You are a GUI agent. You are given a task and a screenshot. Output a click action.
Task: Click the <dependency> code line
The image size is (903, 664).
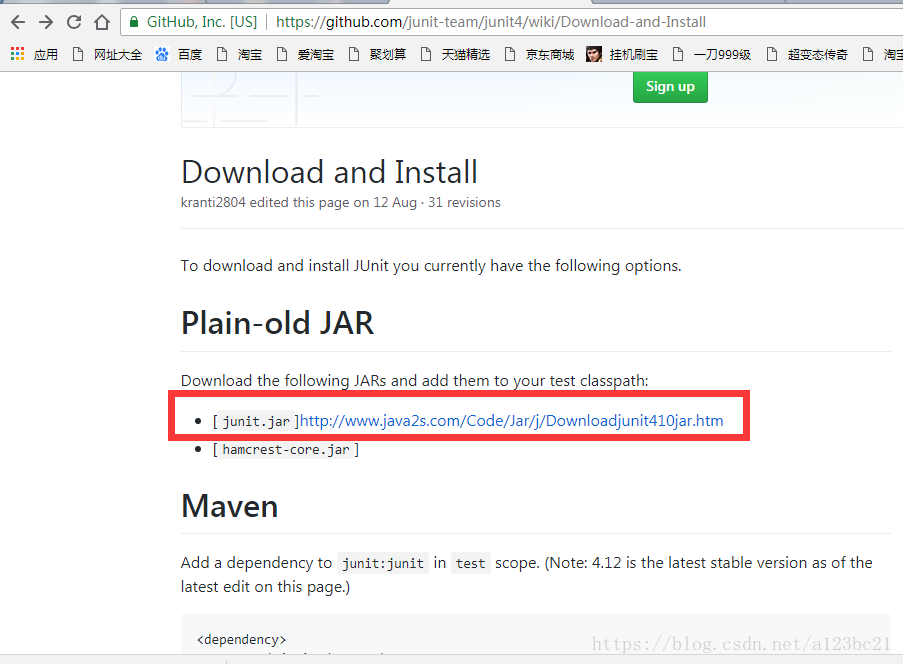[x=241, y=640]
